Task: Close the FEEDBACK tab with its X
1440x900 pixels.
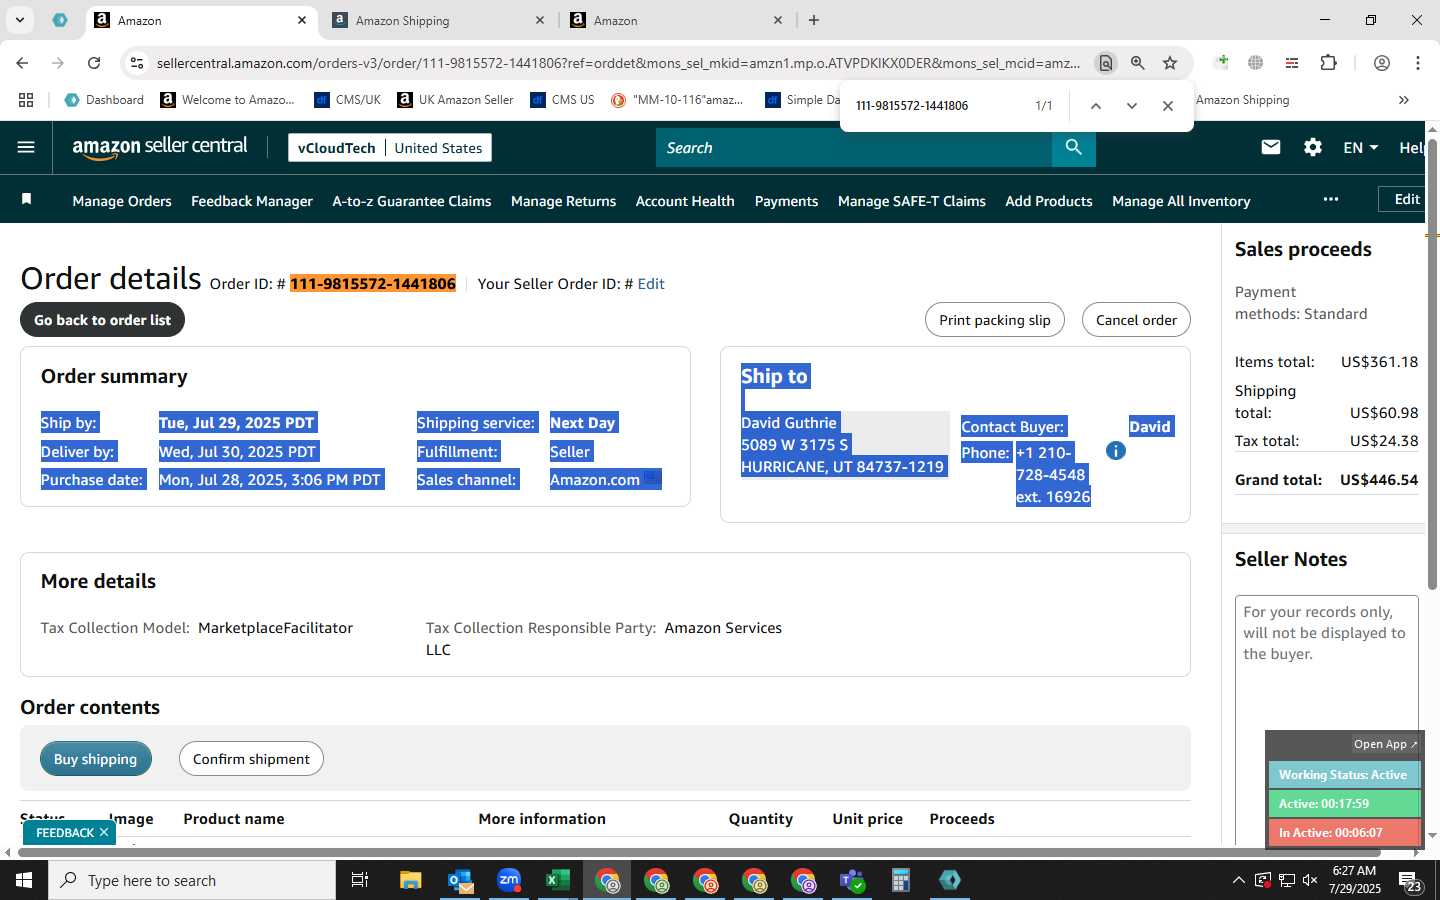Action: [x=104, y=832]
